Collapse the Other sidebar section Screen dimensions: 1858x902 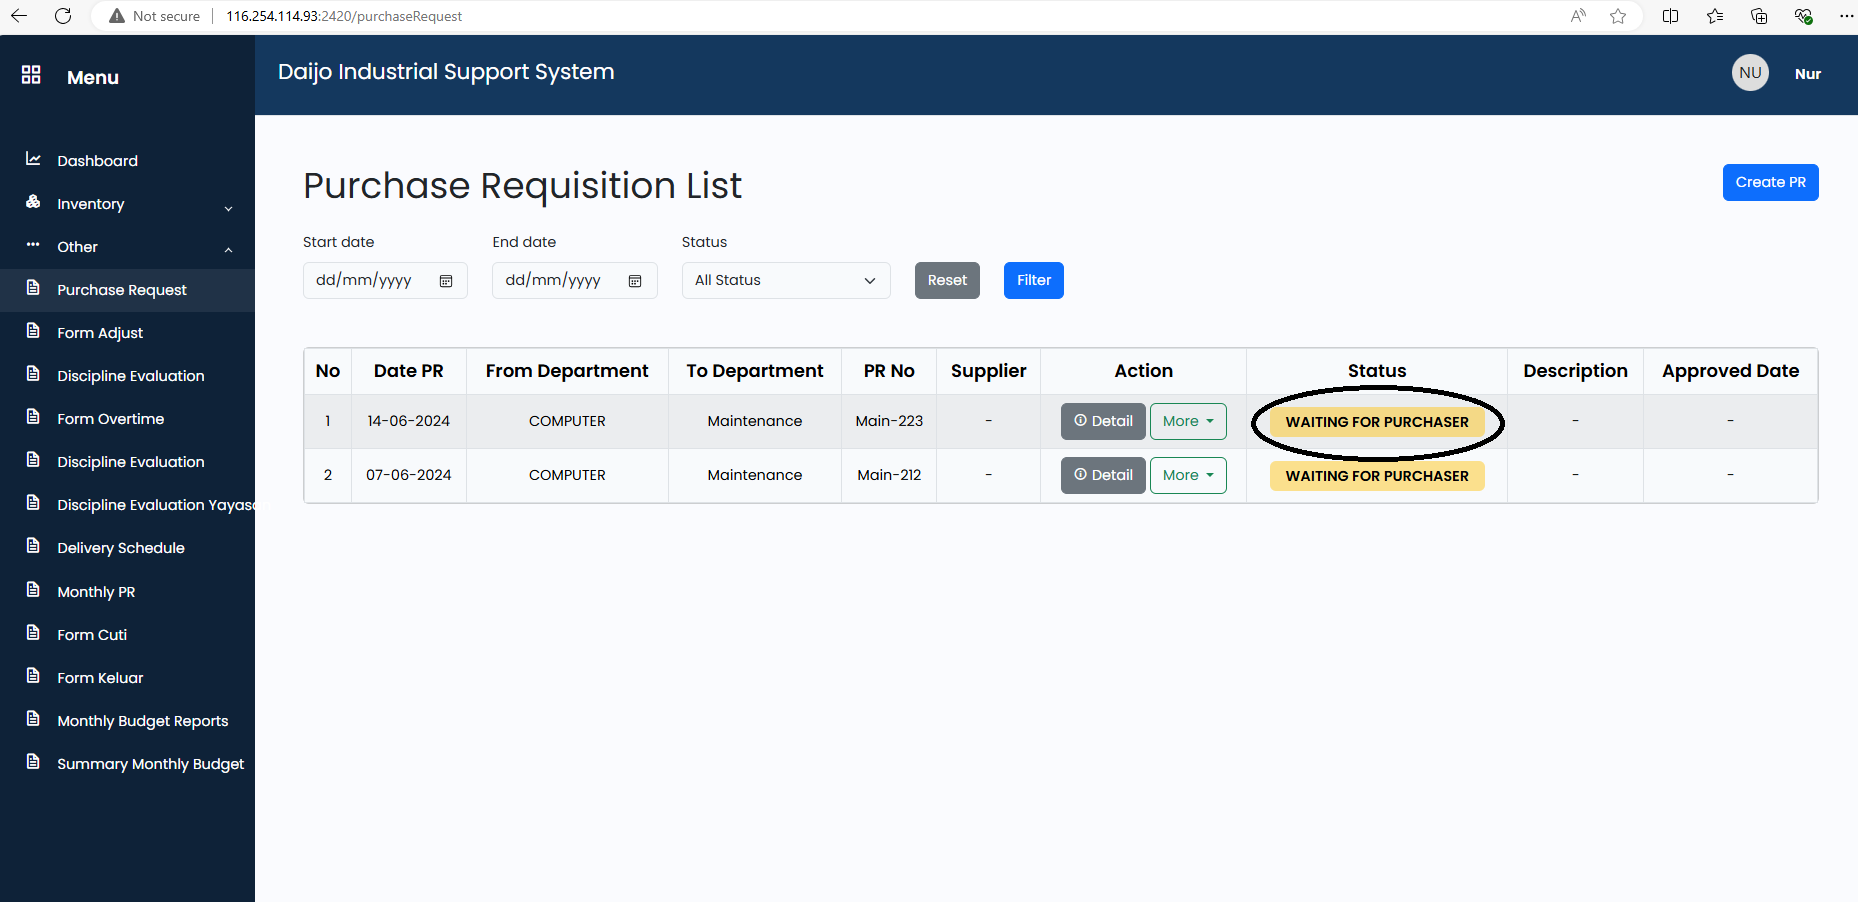(x=128, y=247)
